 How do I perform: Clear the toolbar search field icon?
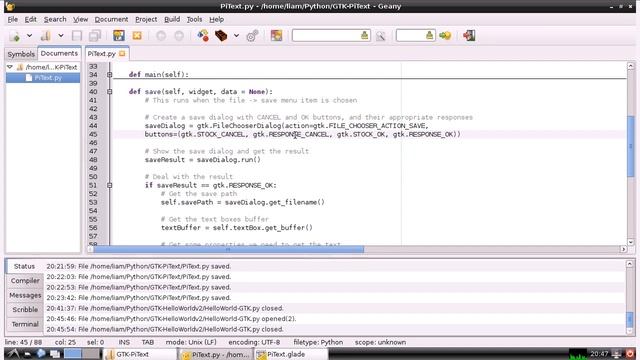364,36
